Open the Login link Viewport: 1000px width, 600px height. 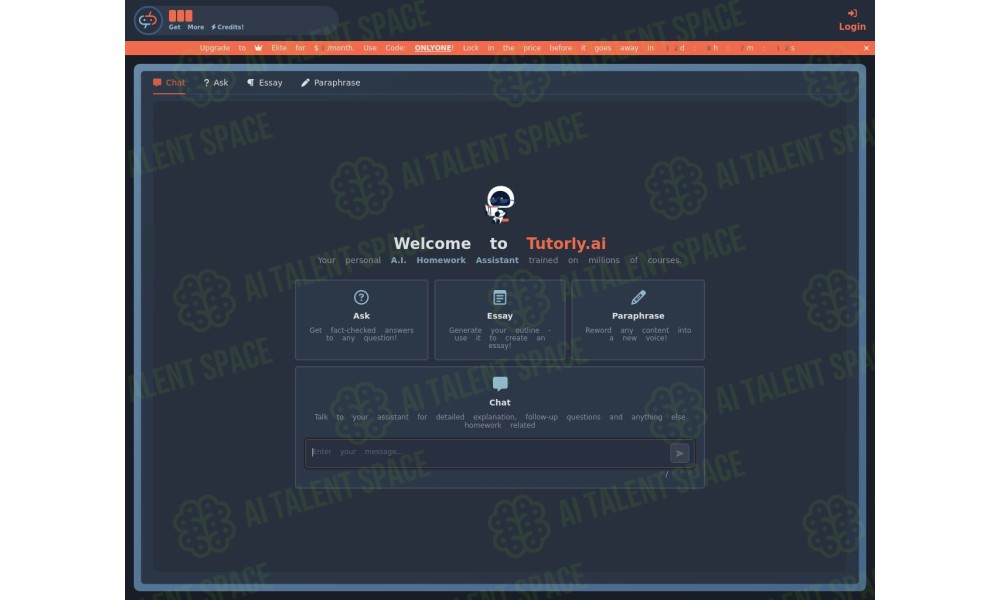pos(852,20)
